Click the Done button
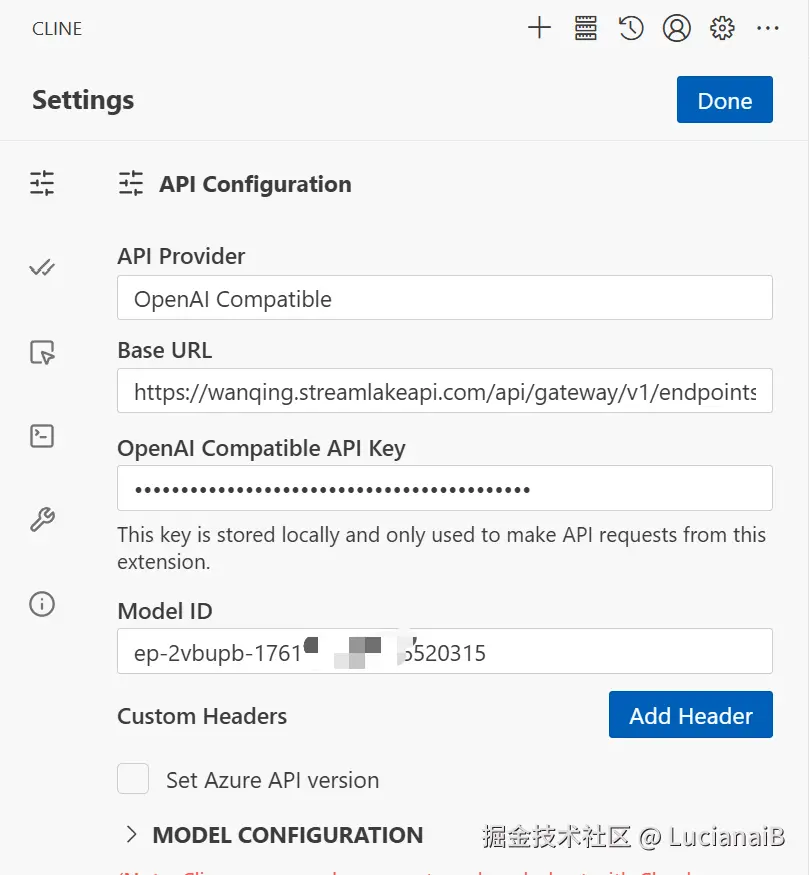Viewport: 810px width, 875px height. pos(724,100)
